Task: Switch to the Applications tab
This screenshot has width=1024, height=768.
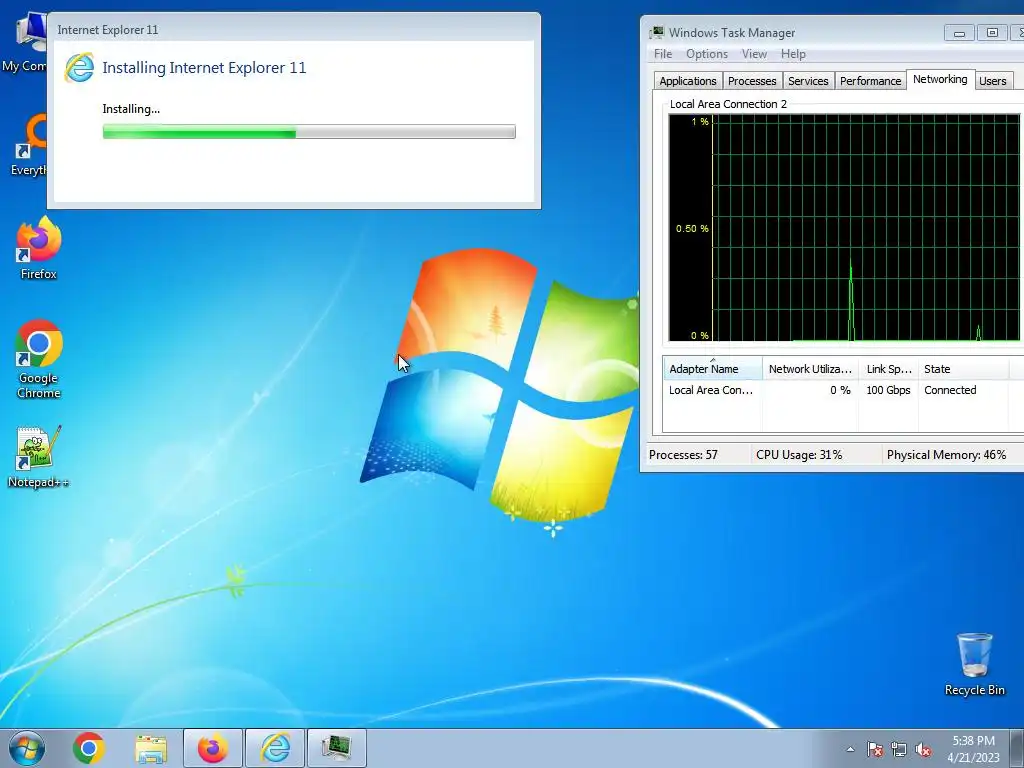Action: click(x=688, y=81)
